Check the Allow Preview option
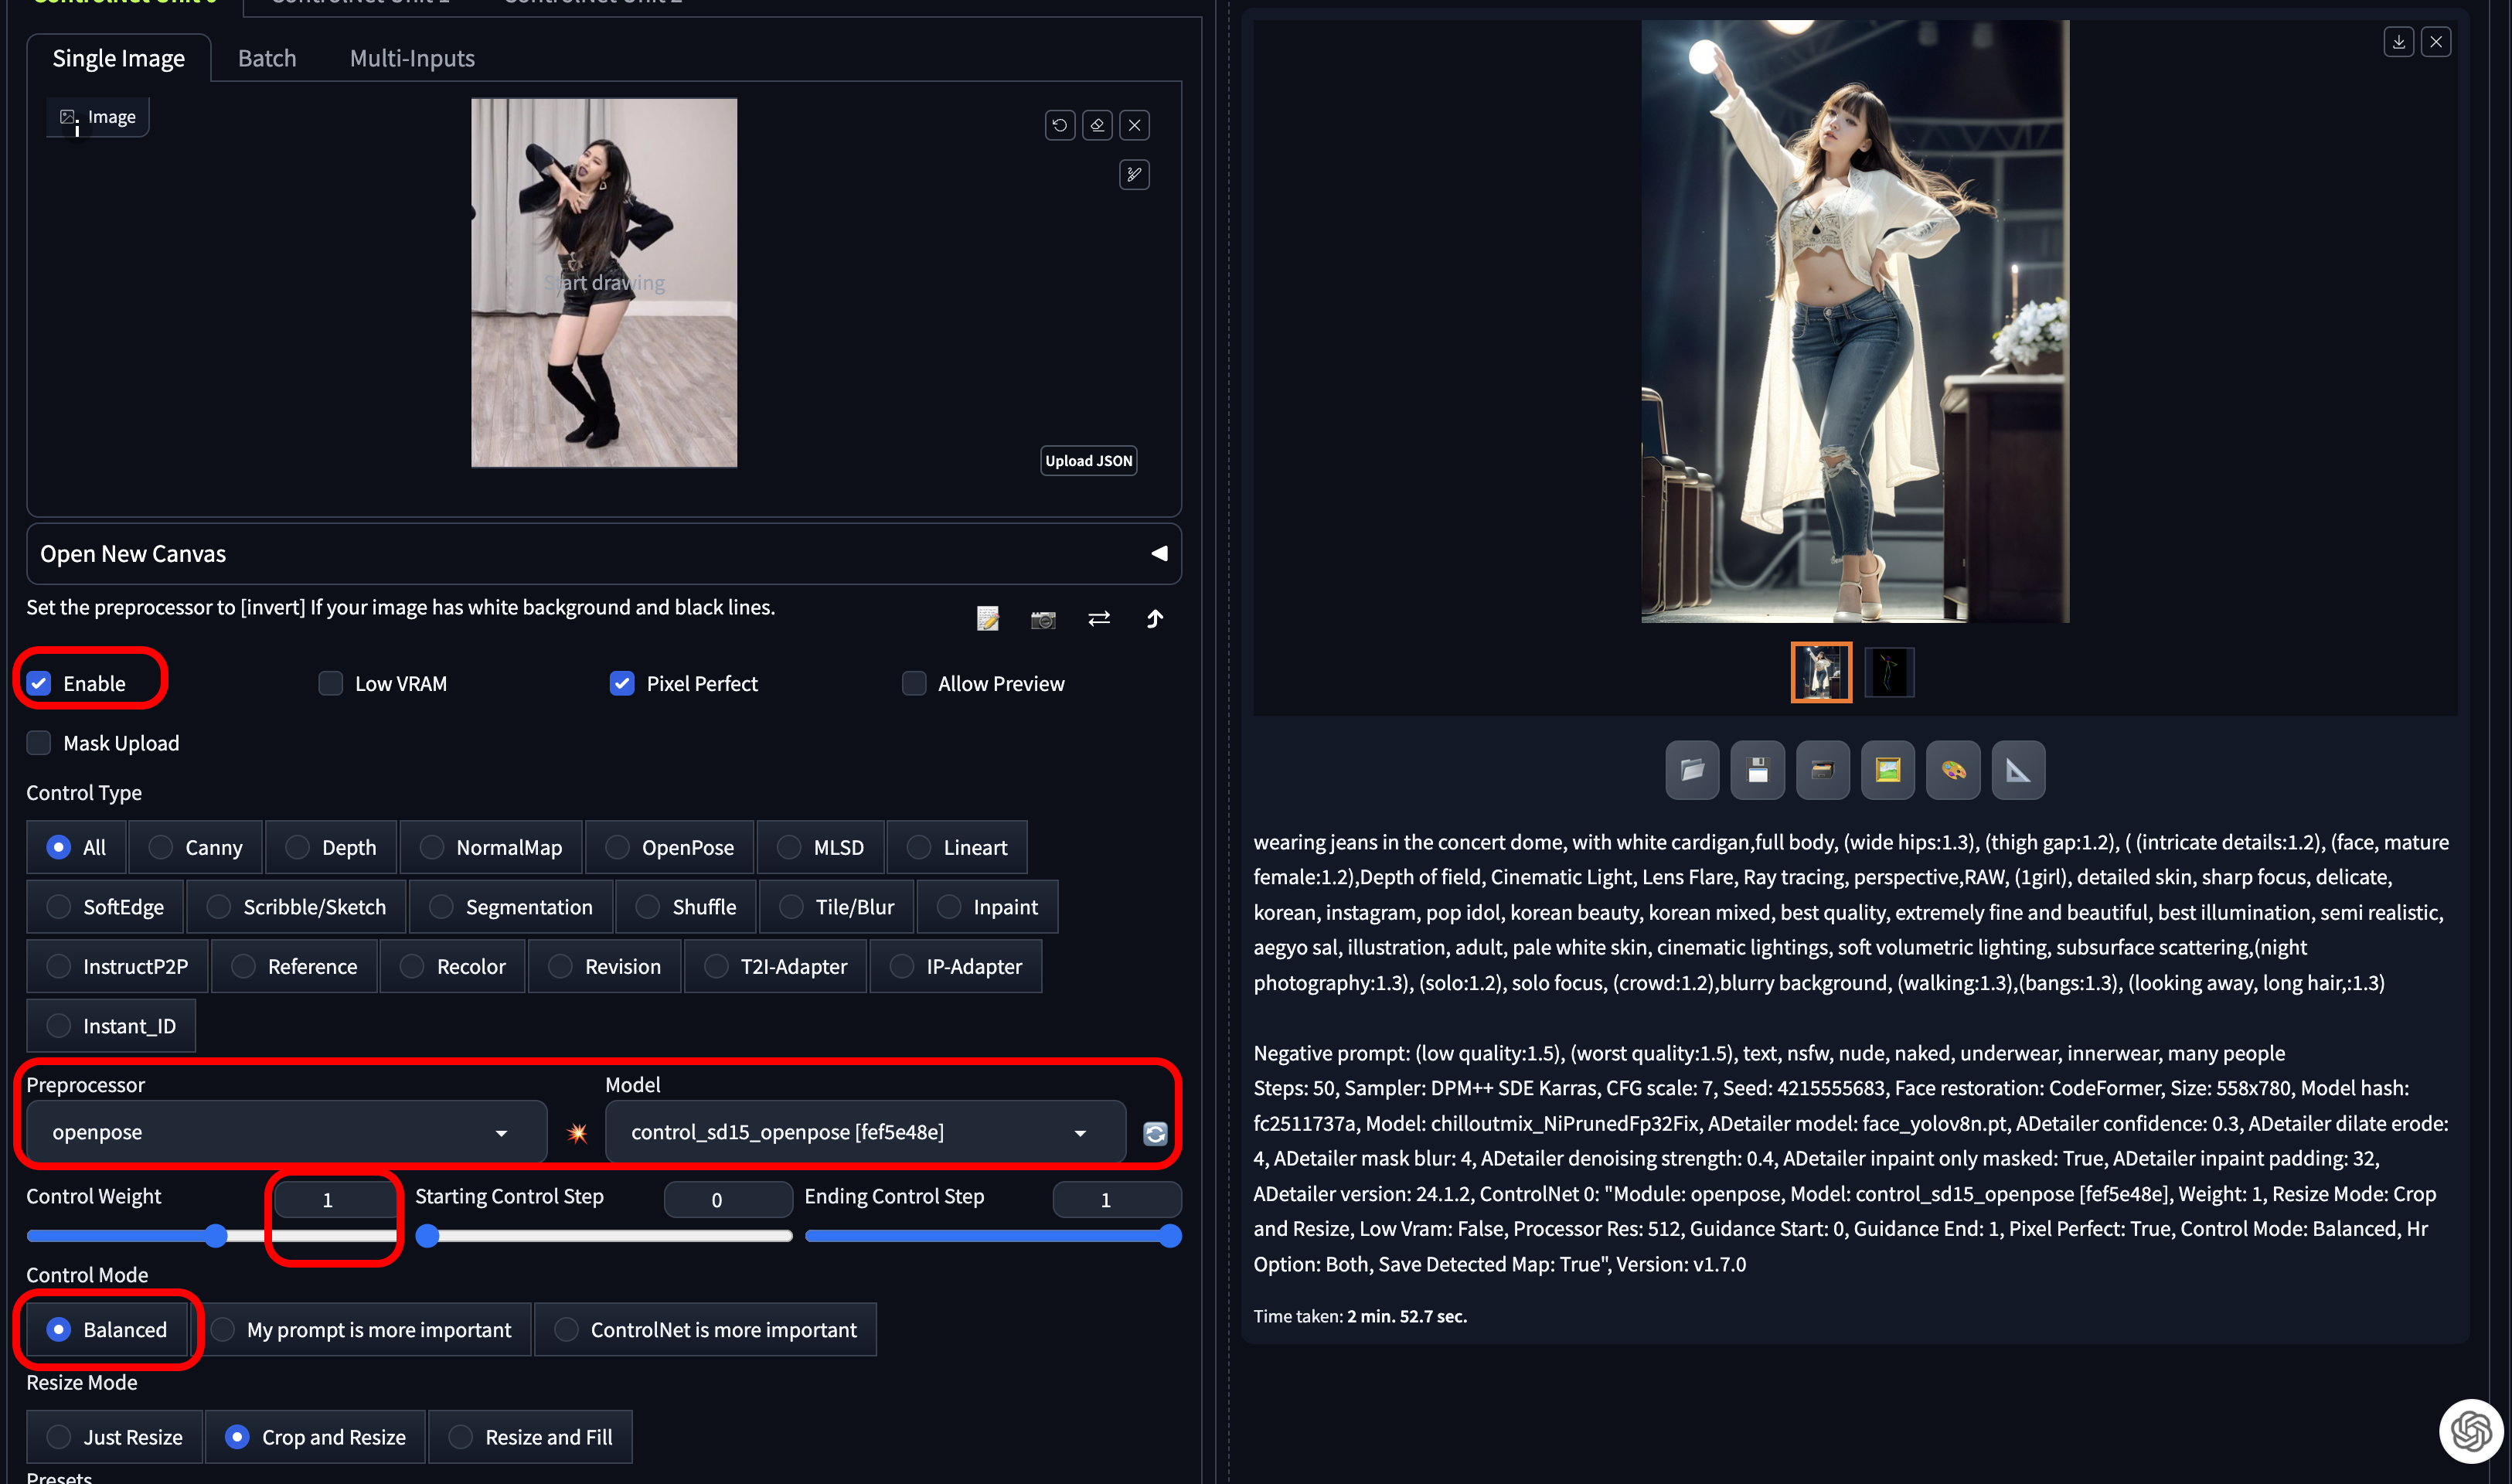 913,683
